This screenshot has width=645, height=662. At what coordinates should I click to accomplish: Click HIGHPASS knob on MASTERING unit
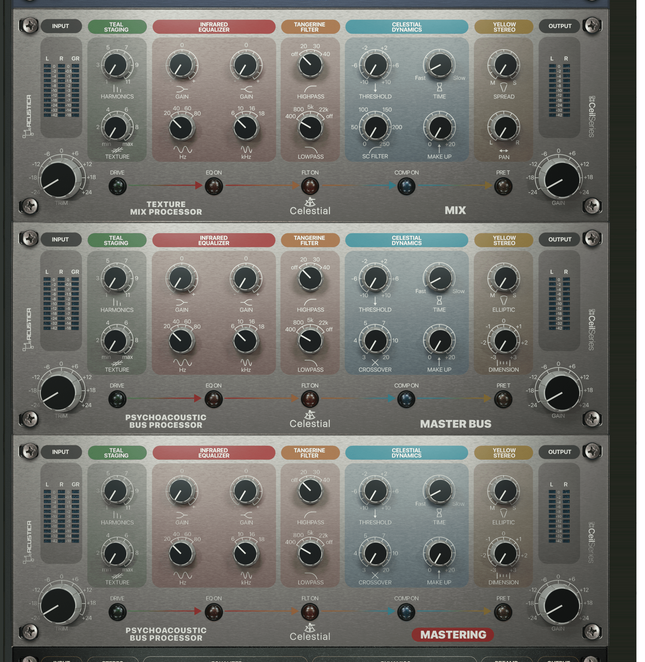click(310, 491)
